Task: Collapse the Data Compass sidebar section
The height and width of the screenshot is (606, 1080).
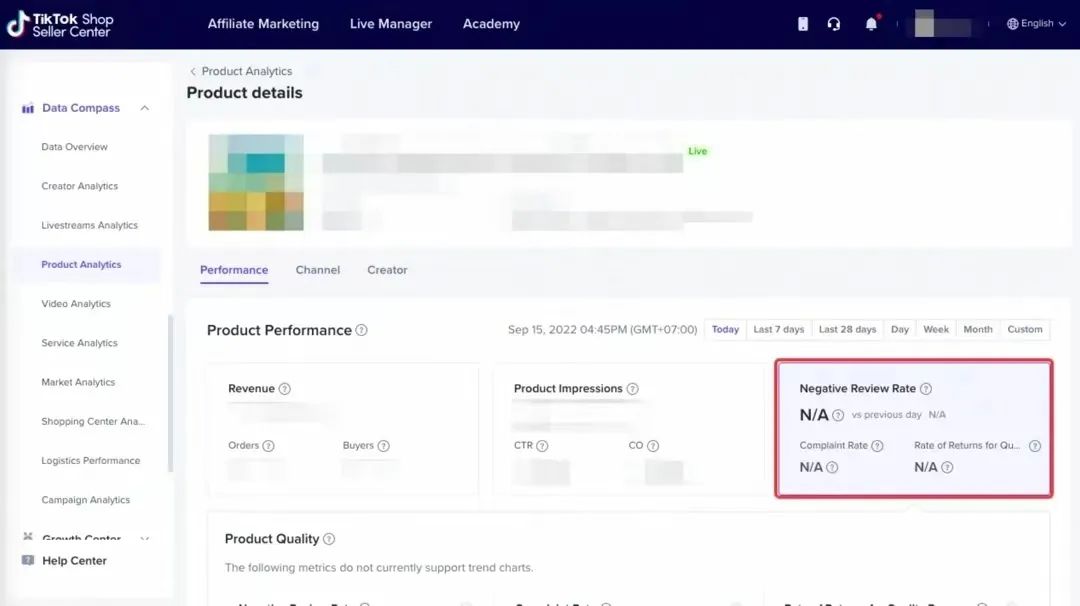Action: tap(145, 108)
